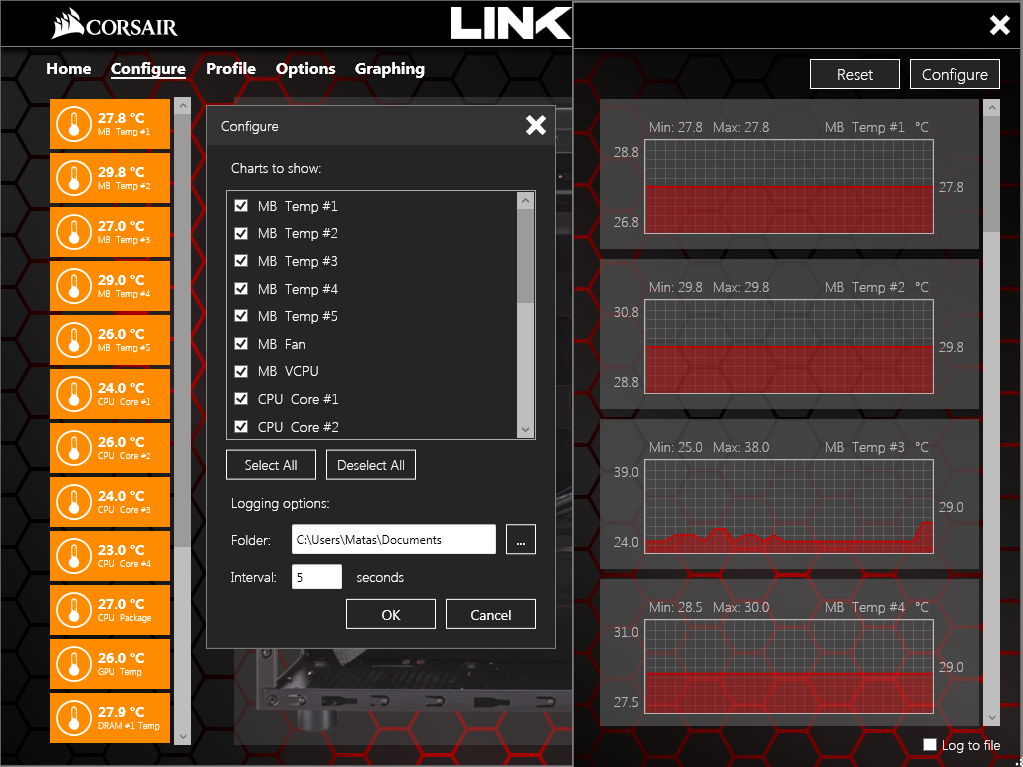This screenshot has width=1023, height=767.
Task: Click the MB Temp #3 graph plot
Action: coord(789,507)
